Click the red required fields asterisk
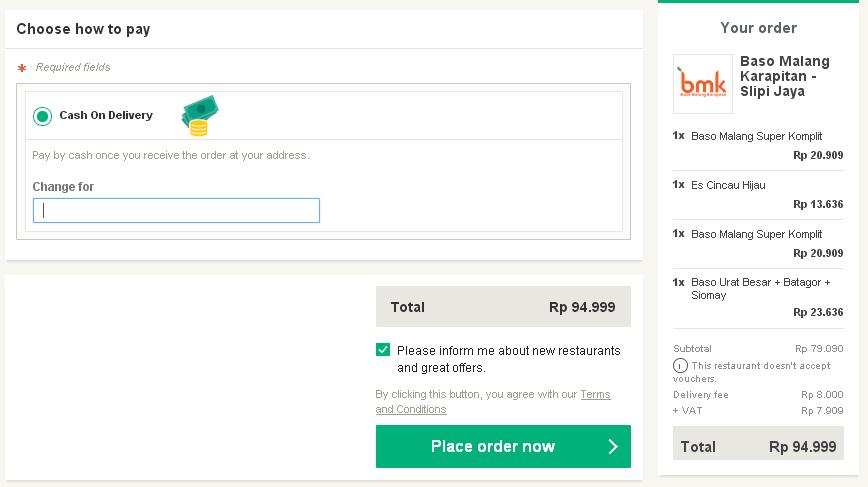Image resolution: width=868 pixels, height=487 pixels. 21,68
